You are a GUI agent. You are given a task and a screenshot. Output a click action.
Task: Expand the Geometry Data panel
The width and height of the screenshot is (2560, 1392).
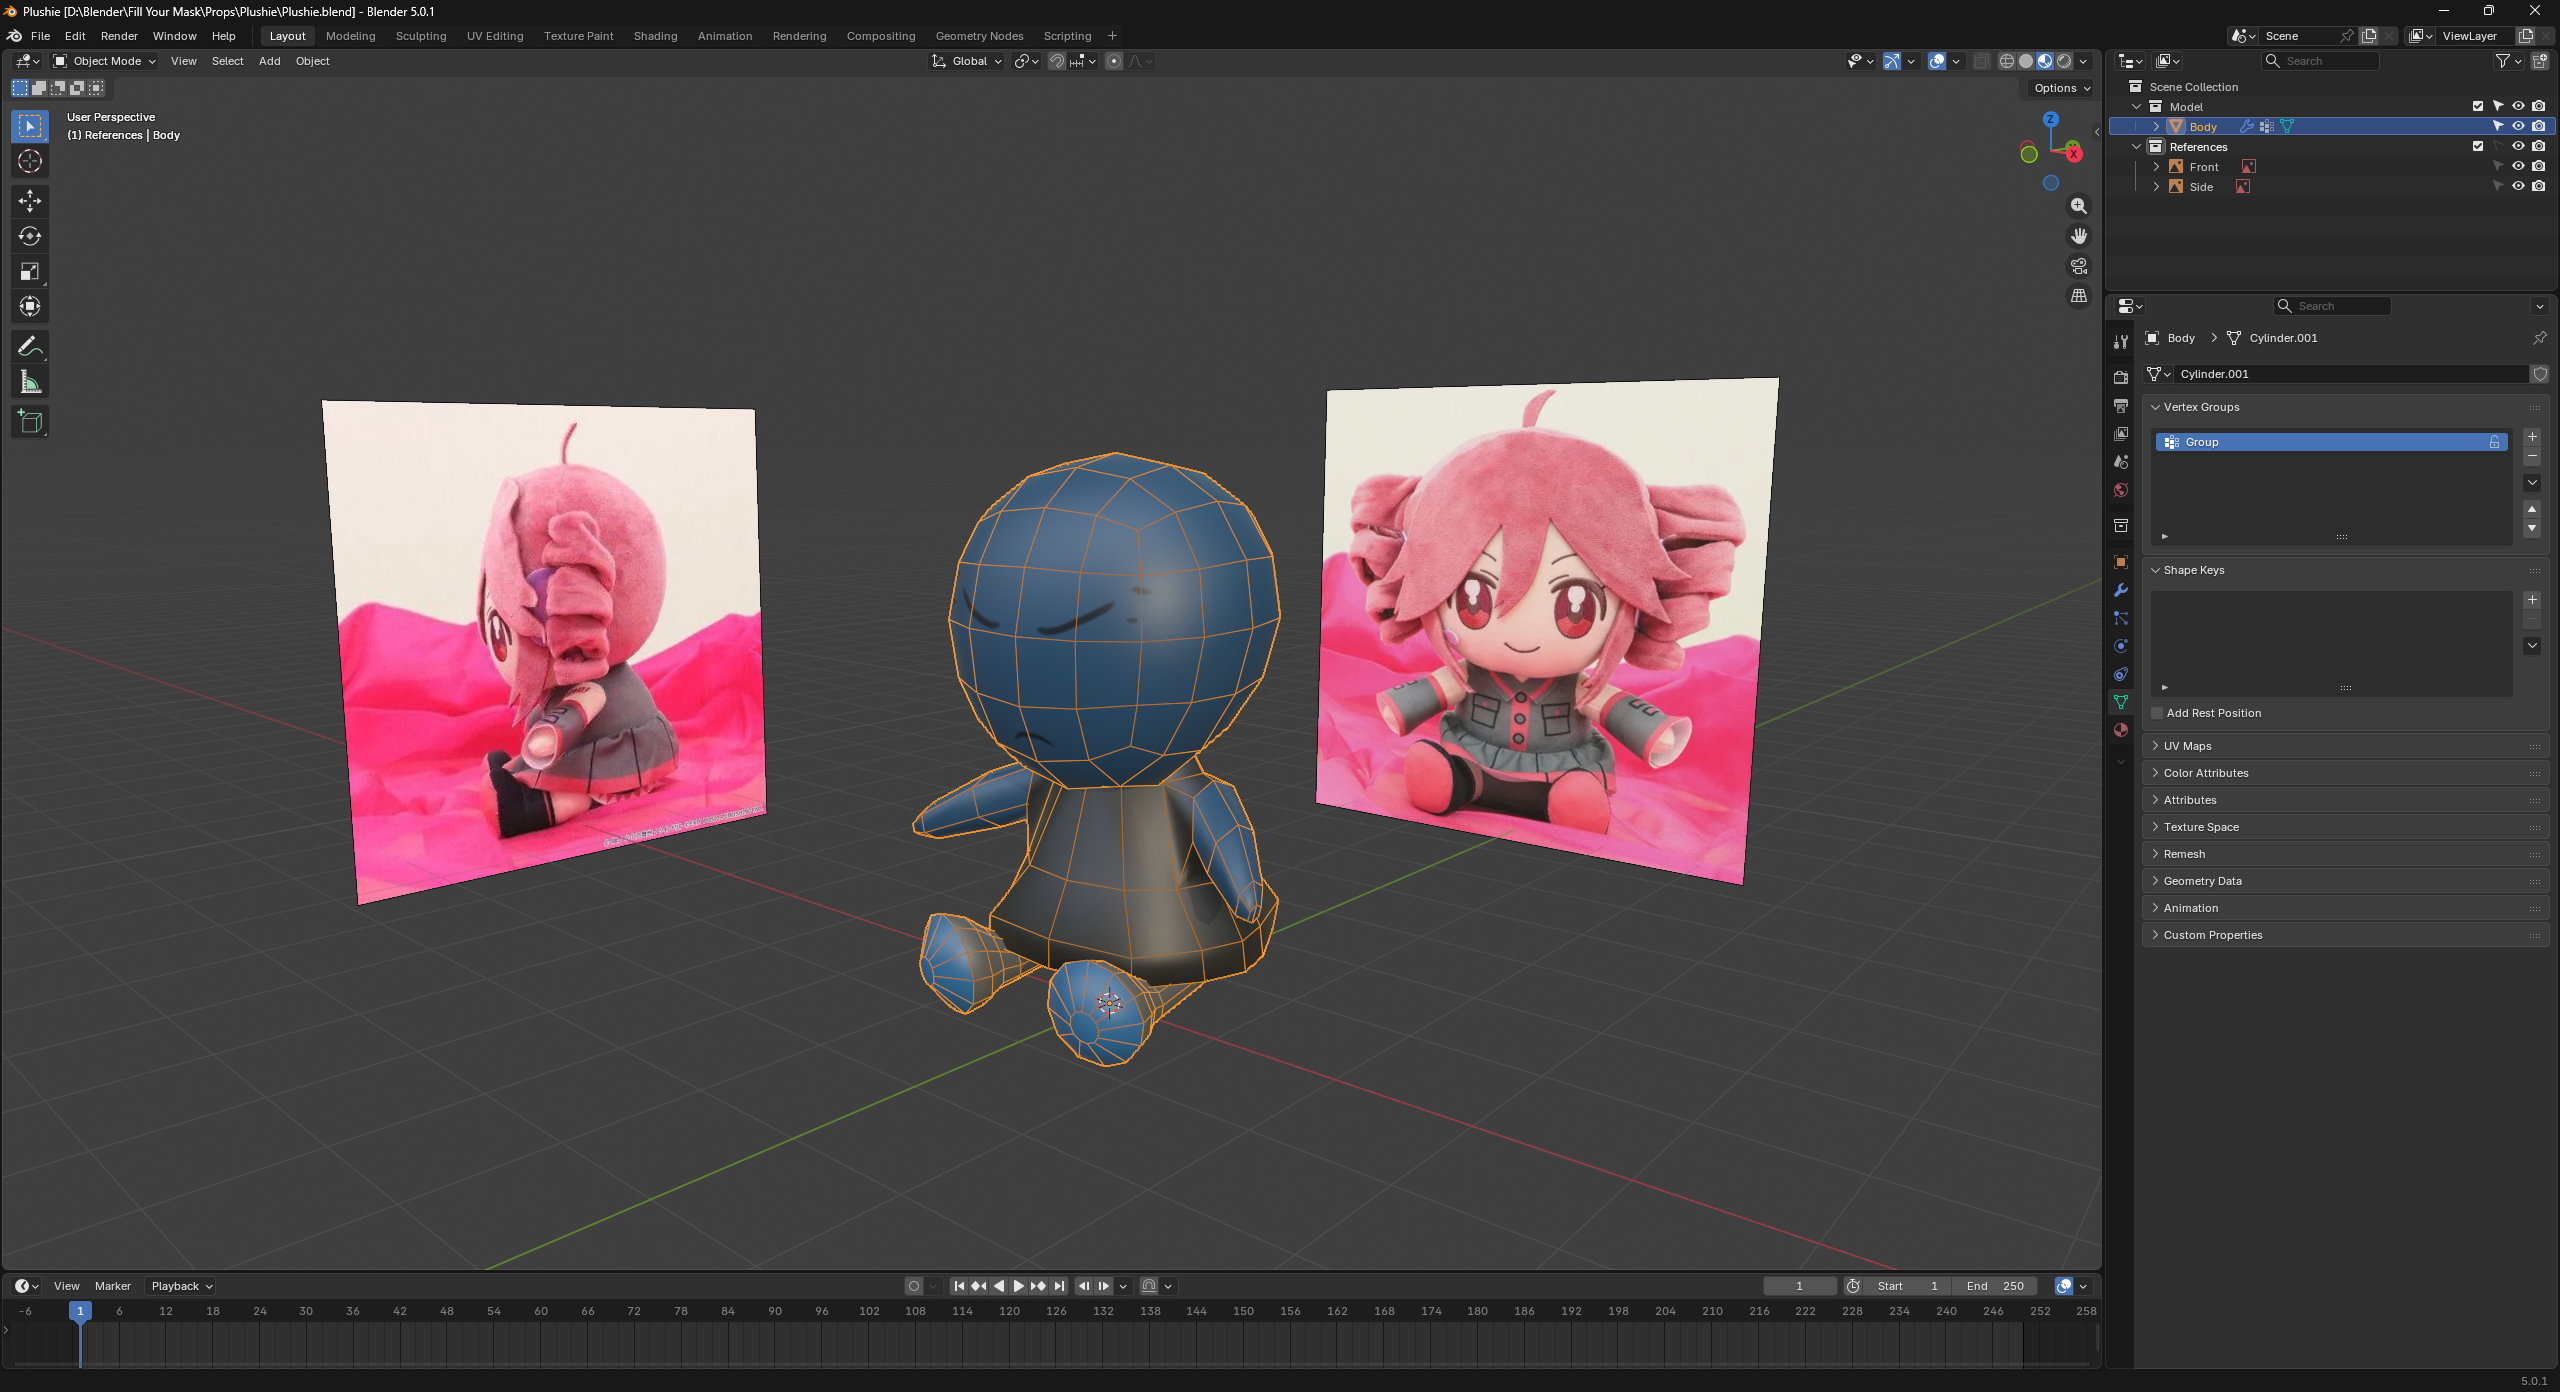coord(2343,881)
